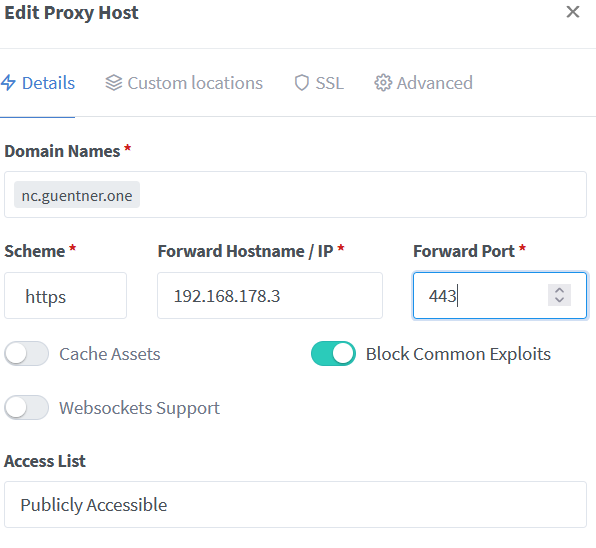Click the Forward Hostname / IP field
Screen dimensions: 596x548
pos(270,296)
